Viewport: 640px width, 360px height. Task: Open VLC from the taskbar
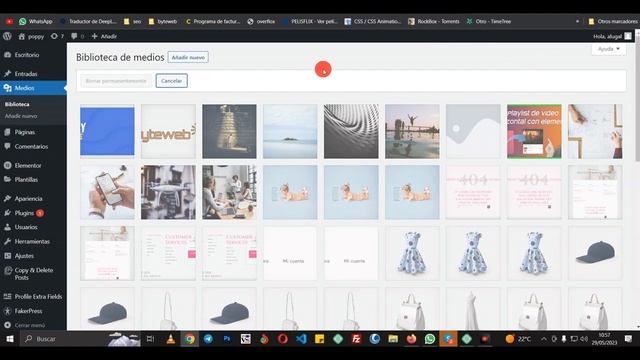point(171,339)
